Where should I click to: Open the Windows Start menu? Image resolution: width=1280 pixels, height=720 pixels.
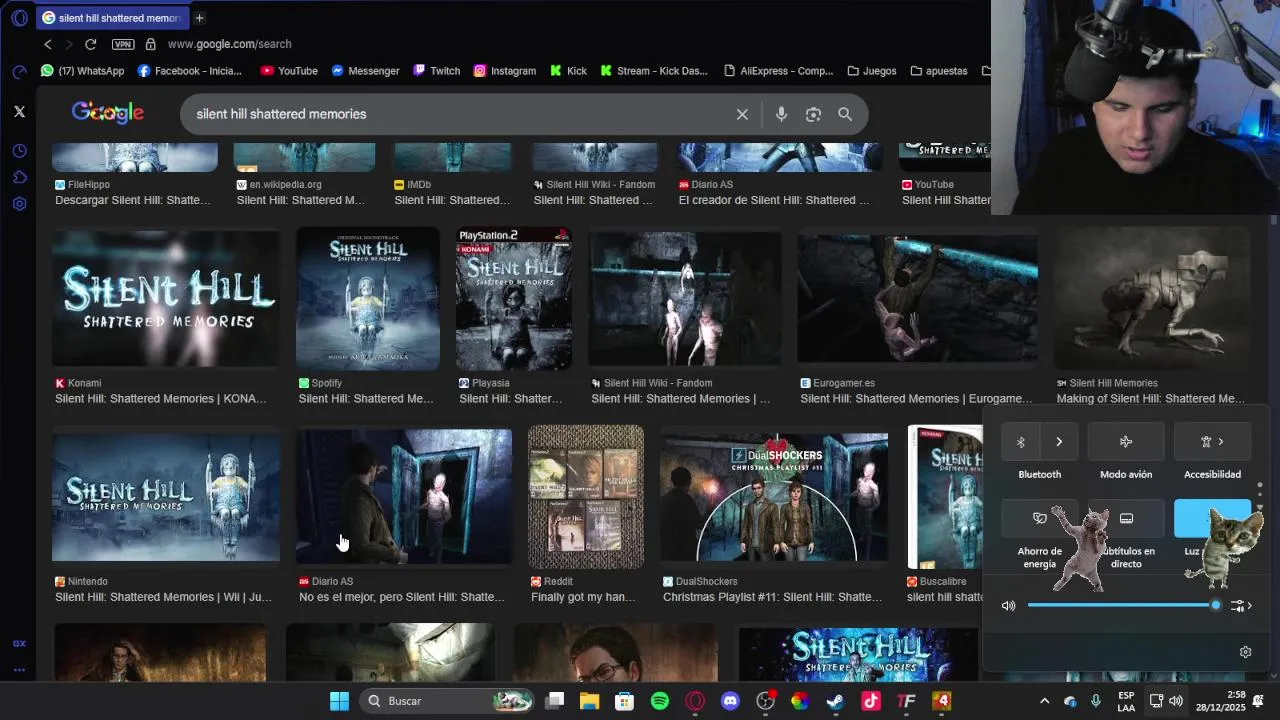pyautogui.click(x=339, y=701)
